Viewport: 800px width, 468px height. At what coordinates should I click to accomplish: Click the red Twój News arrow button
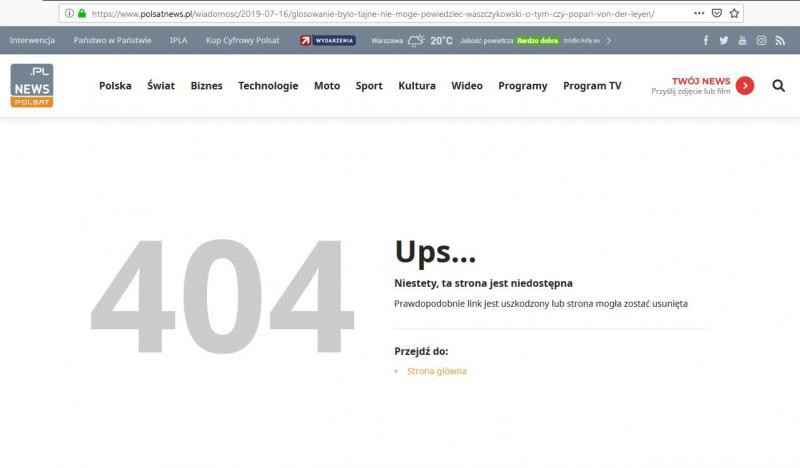tap(744, 86)
